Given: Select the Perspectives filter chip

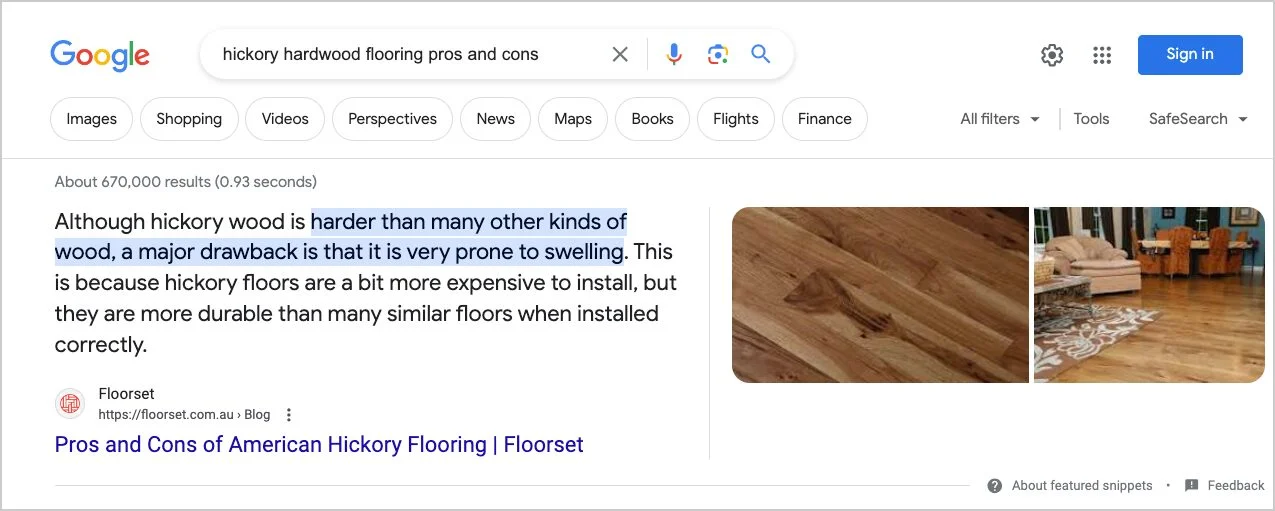Looking at the screenshot, I should [x=392, y=119].
